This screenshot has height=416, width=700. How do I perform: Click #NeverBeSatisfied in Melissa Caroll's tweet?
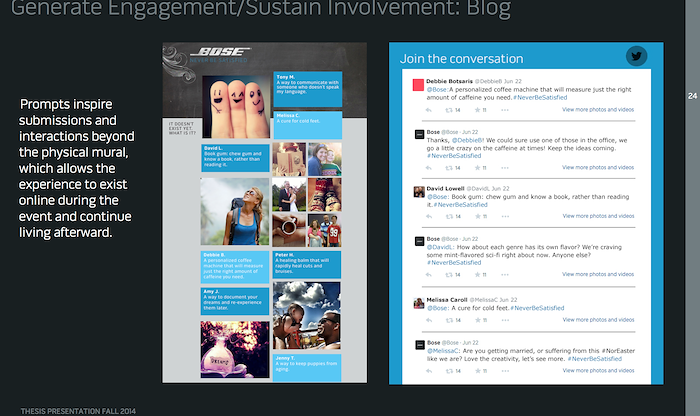tap(537, 308)
